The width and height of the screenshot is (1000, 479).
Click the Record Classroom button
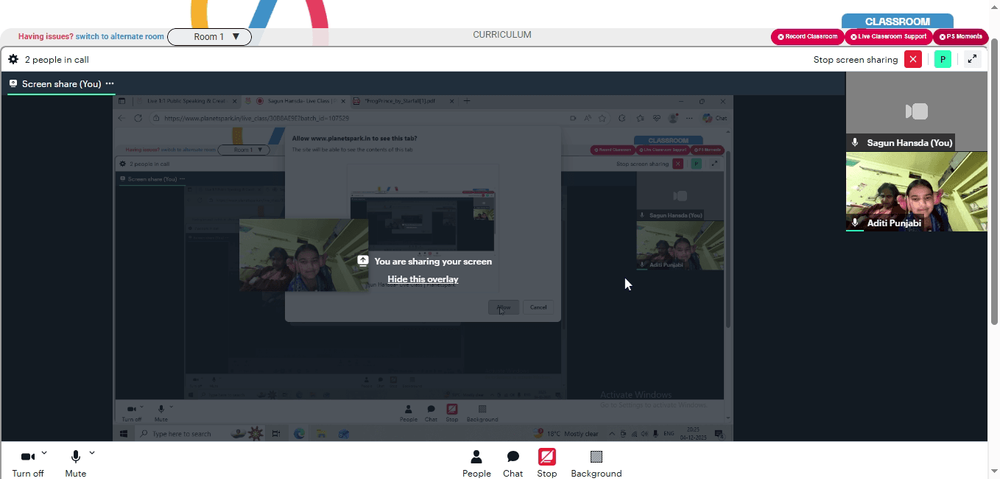click(807, 36)
